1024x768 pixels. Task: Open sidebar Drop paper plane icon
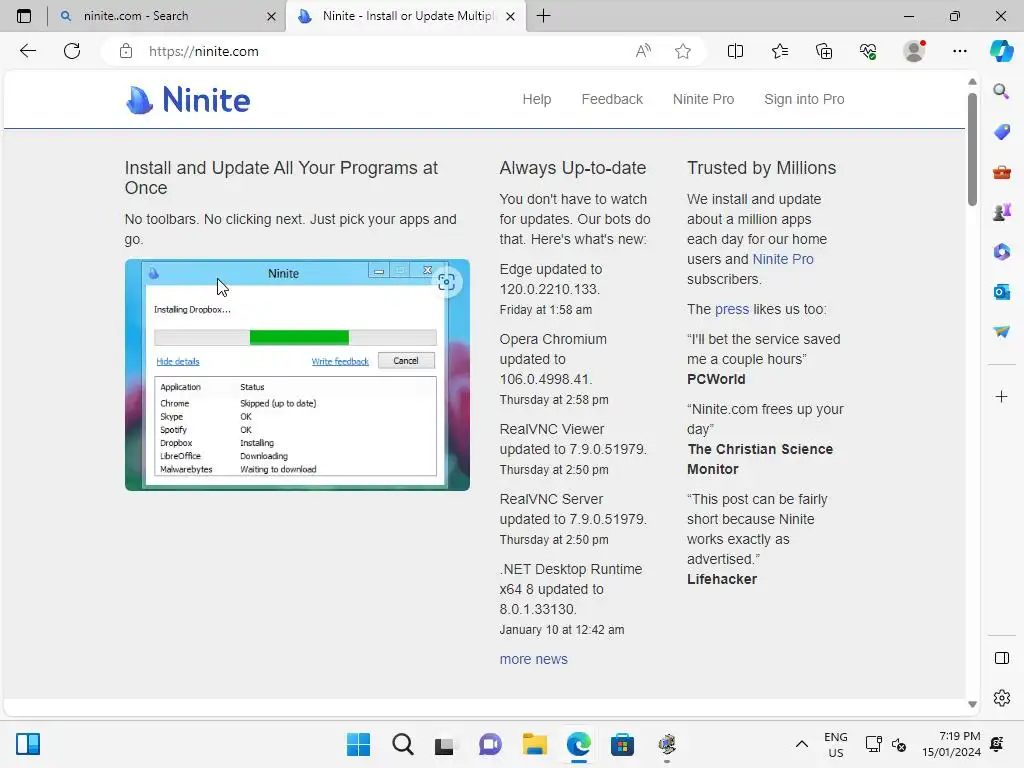point(1001,332)
